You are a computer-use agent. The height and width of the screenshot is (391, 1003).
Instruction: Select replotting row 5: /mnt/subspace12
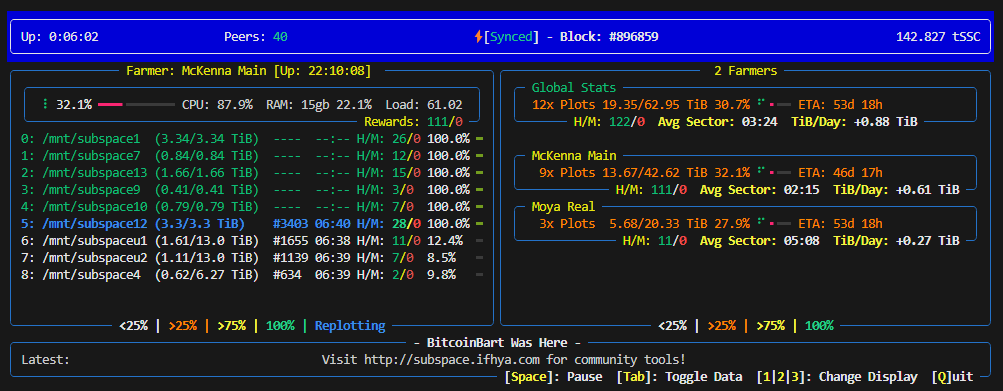(252, 223)
